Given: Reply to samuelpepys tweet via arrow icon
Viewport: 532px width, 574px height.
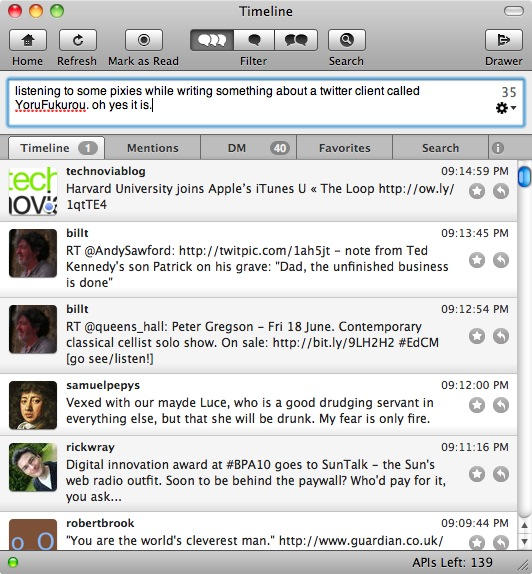Looking at the screenshot, I should [501, 405].
